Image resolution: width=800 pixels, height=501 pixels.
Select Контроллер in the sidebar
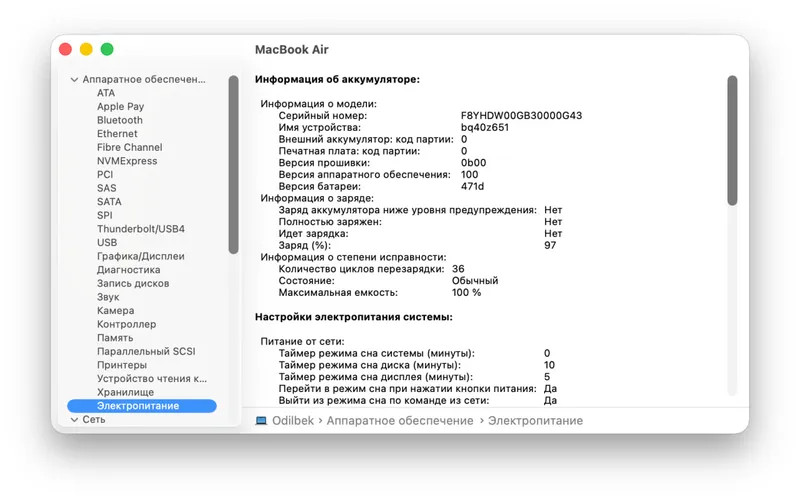pos(127,324)
